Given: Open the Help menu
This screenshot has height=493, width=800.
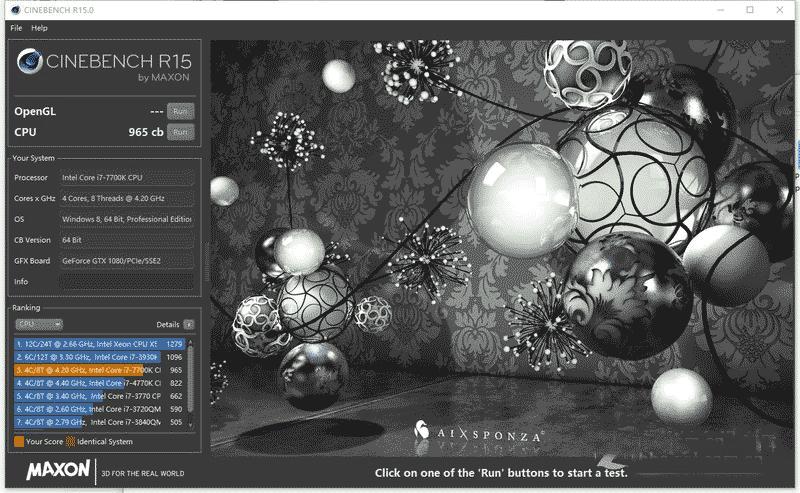Looking at the screenshot, I should (x=39, y=28).
